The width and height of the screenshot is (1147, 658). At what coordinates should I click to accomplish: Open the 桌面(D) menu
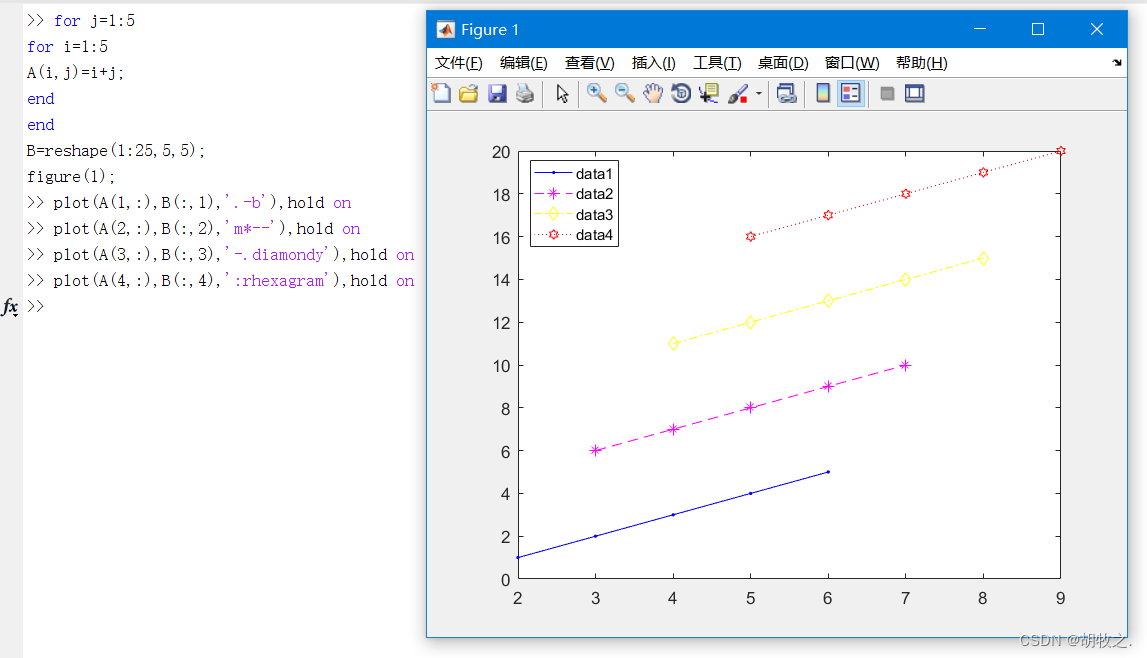tap(783, 63)
